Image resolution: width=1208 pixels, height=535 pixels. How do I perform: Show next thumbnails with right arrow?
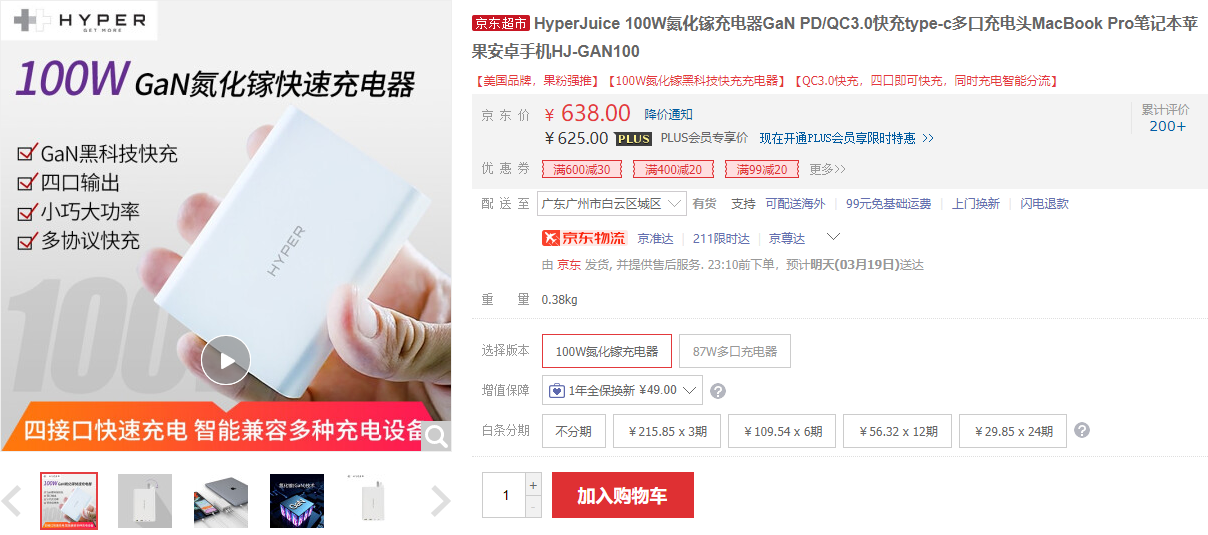pyautogui.click(x=441, y=501)
